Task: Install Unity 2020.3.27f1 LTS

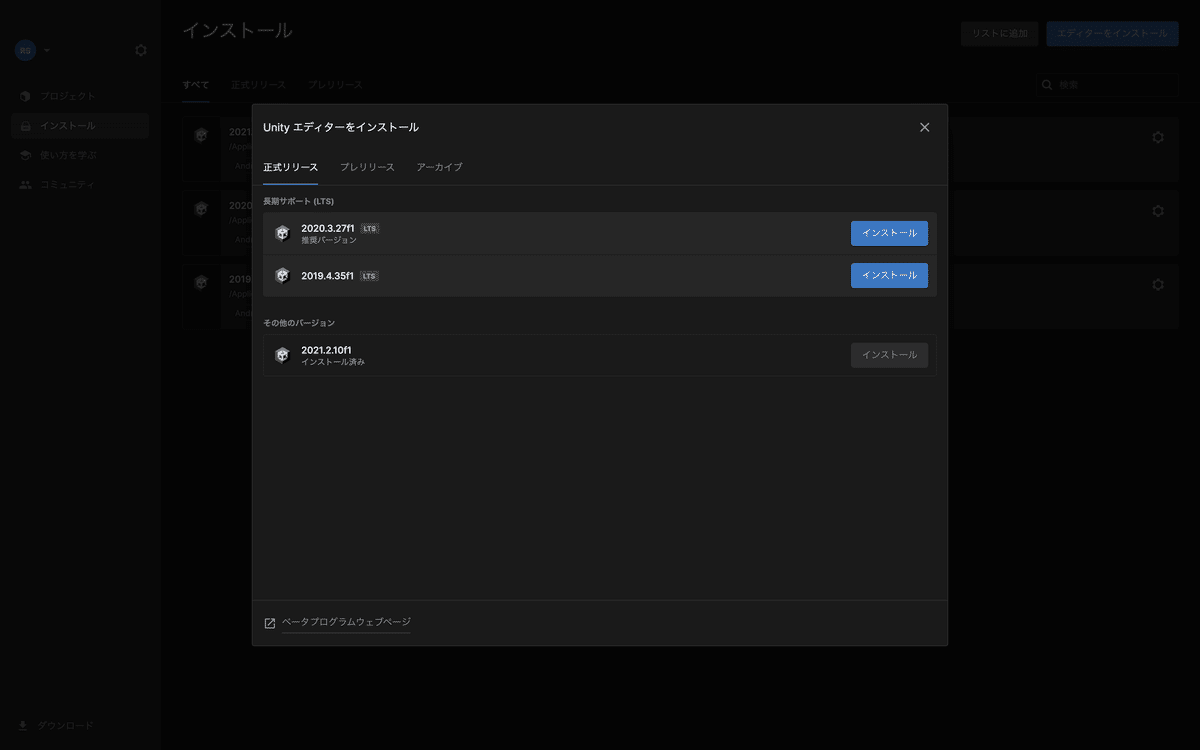Action: point(889,233)
